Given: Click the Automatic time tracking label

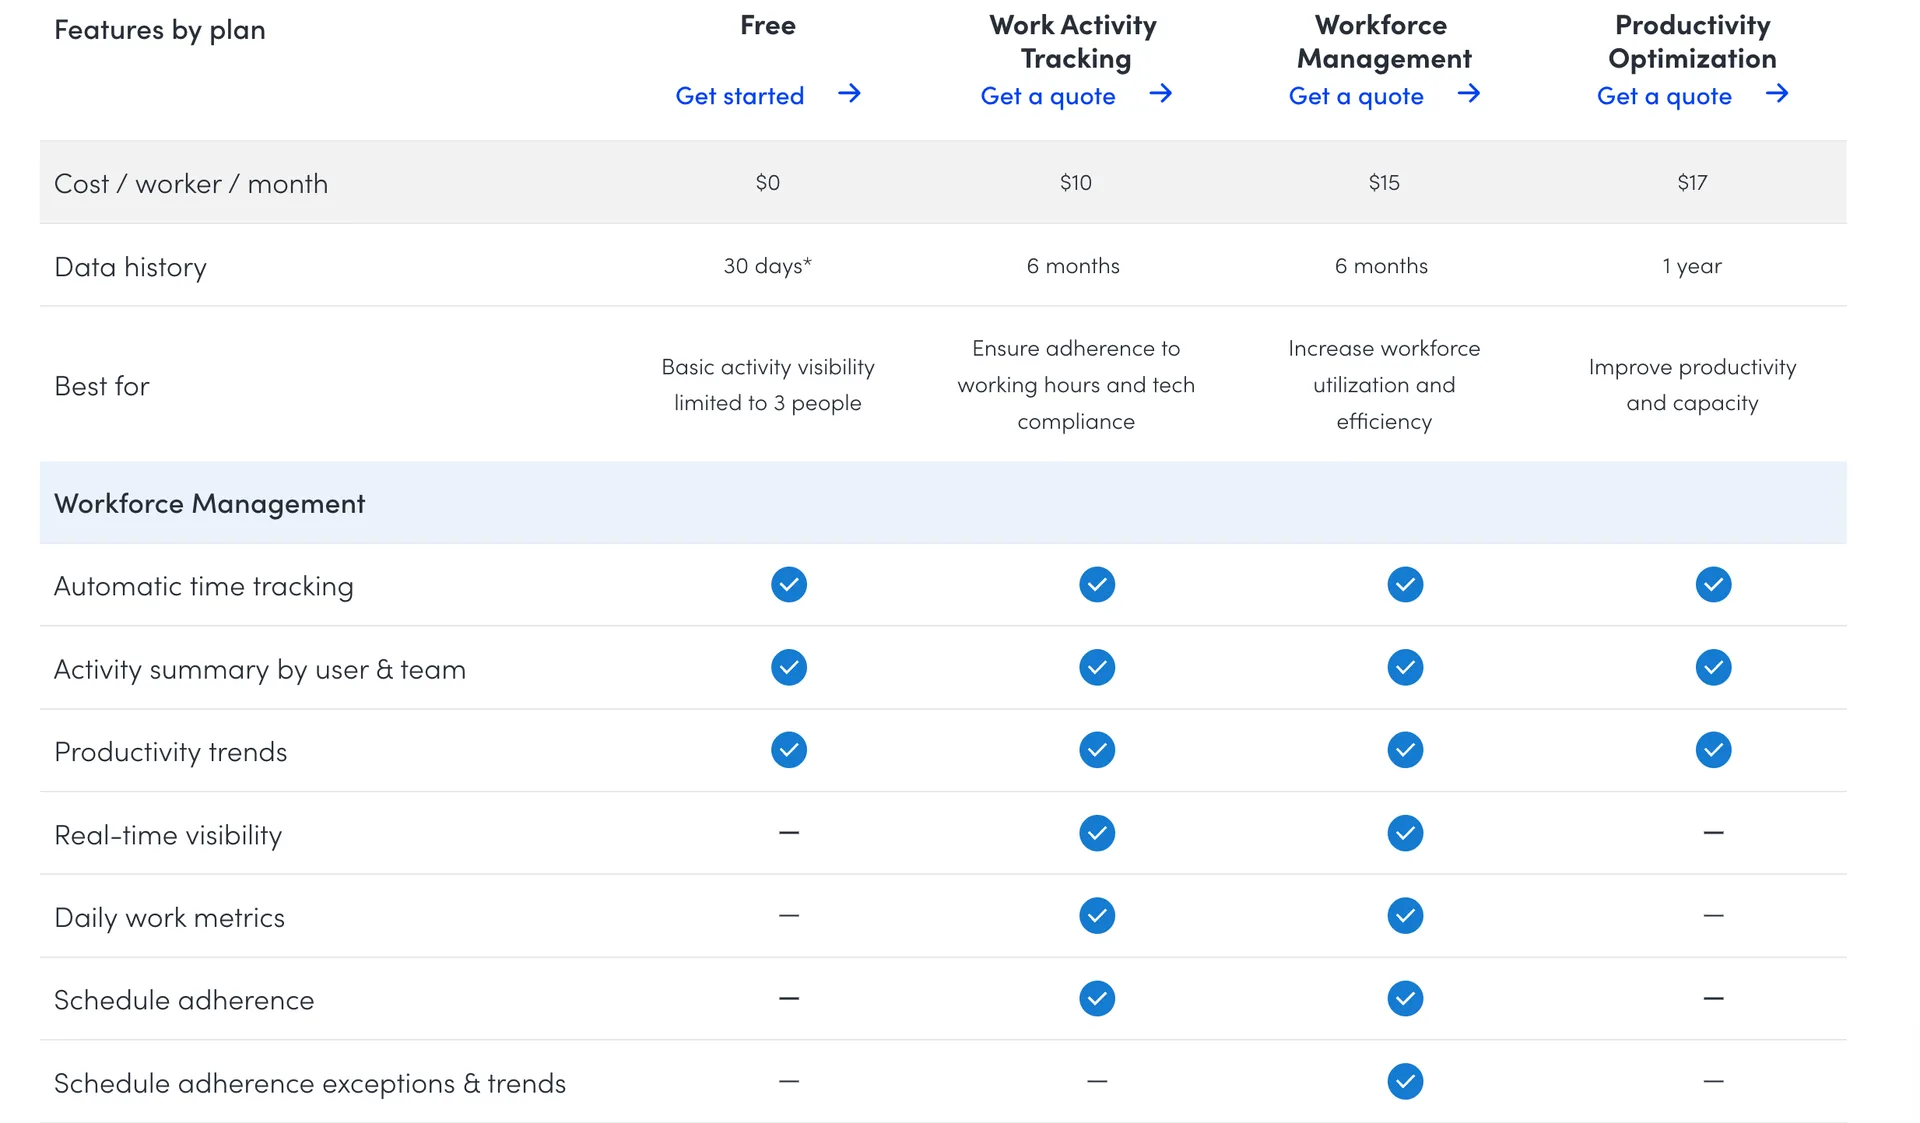Looking at the screenshot, I should click(x=204, y=586).
